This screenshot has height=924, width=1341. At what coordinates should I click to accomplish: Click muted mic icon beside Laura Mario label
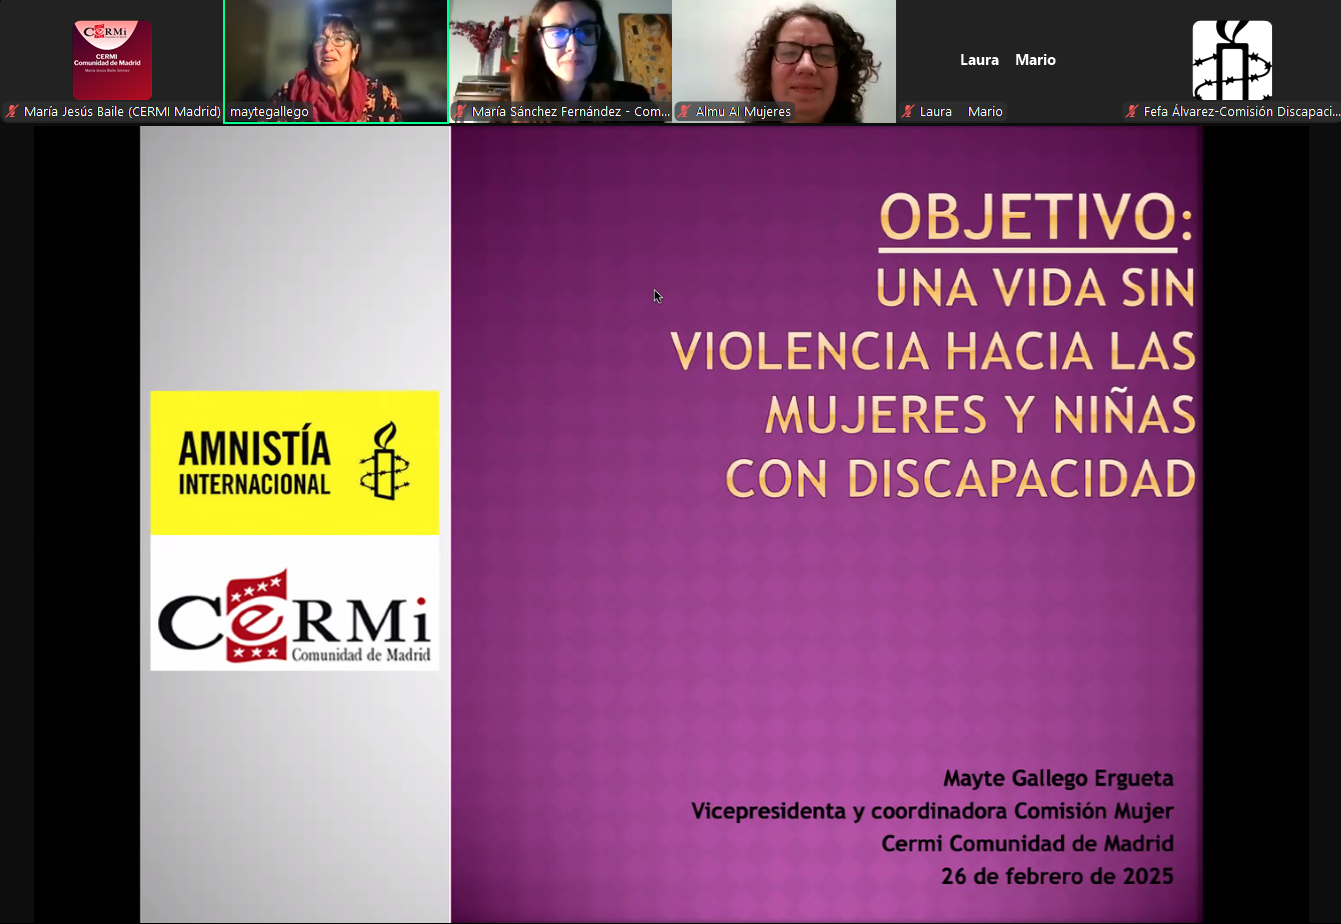[x=908, y=112]
